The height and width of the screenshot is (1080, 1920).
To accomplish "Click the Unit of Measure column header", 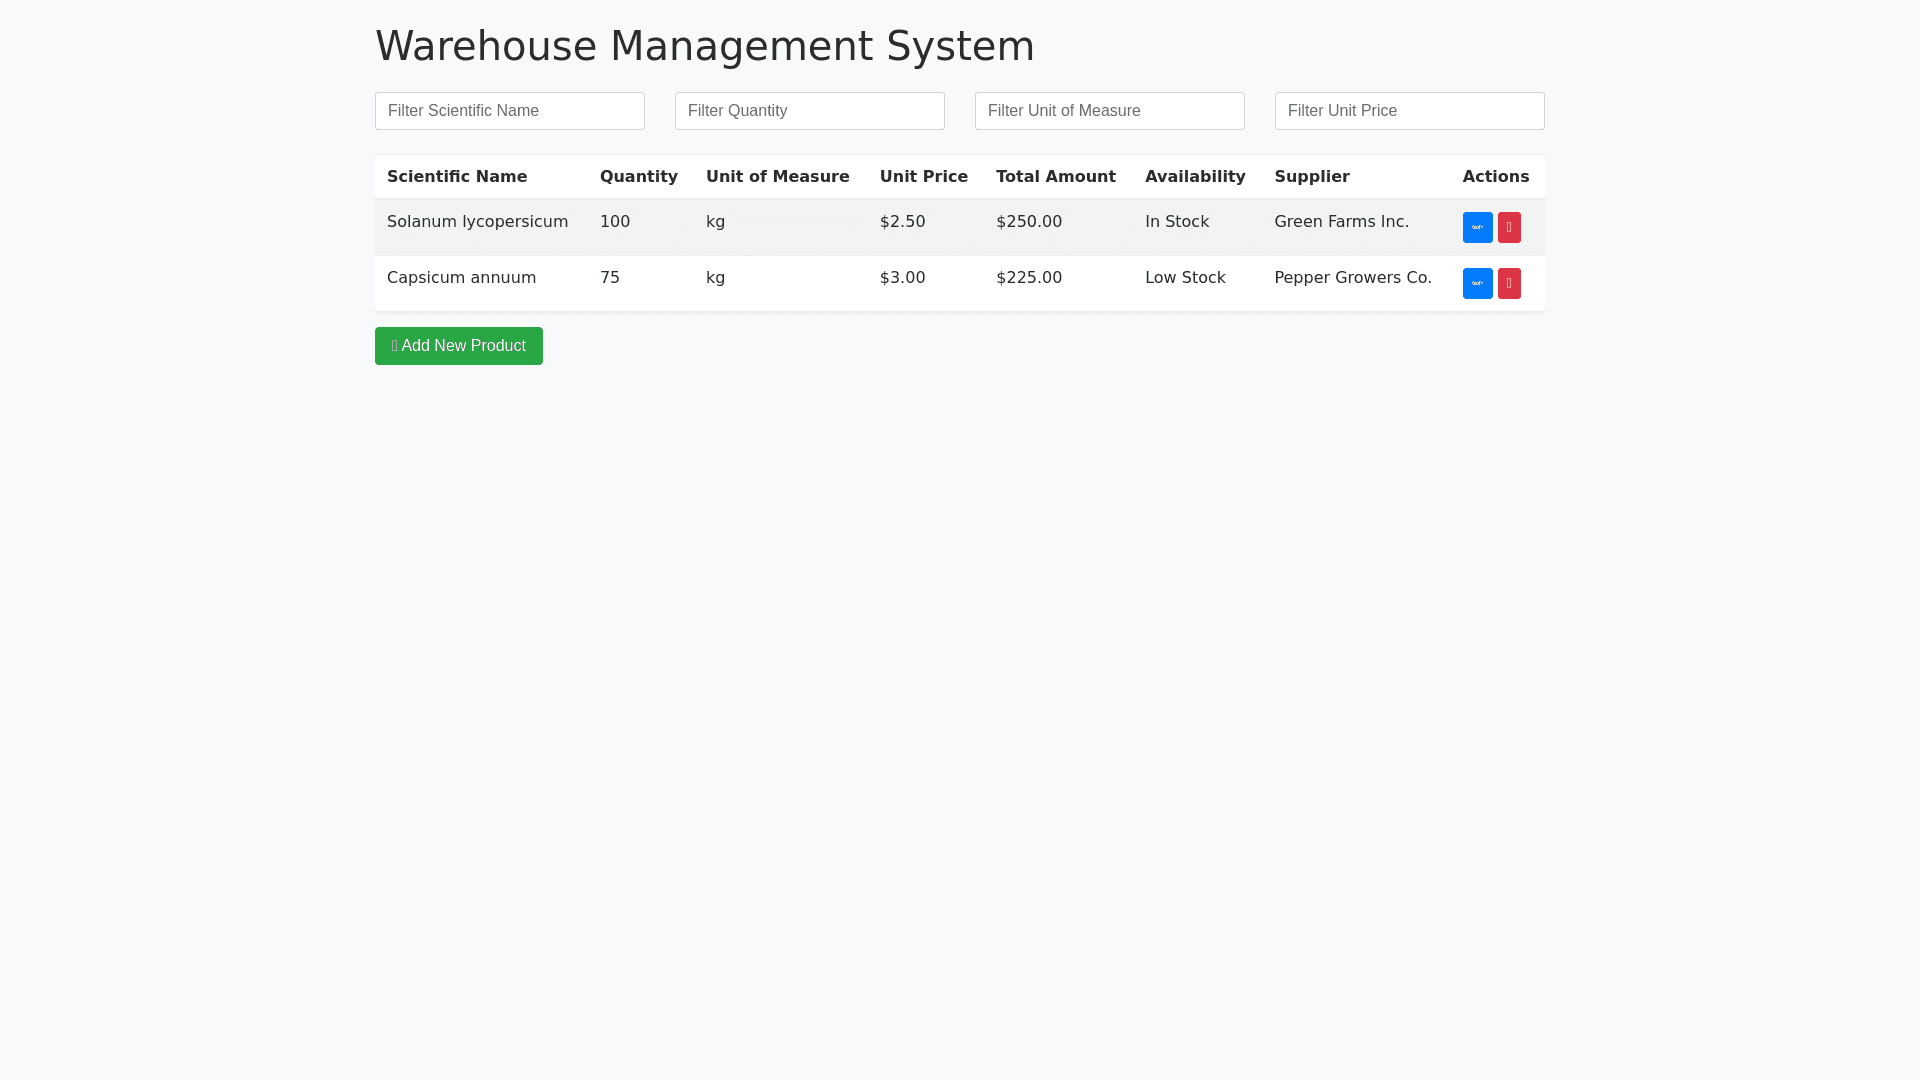I will tap(777, 177).
